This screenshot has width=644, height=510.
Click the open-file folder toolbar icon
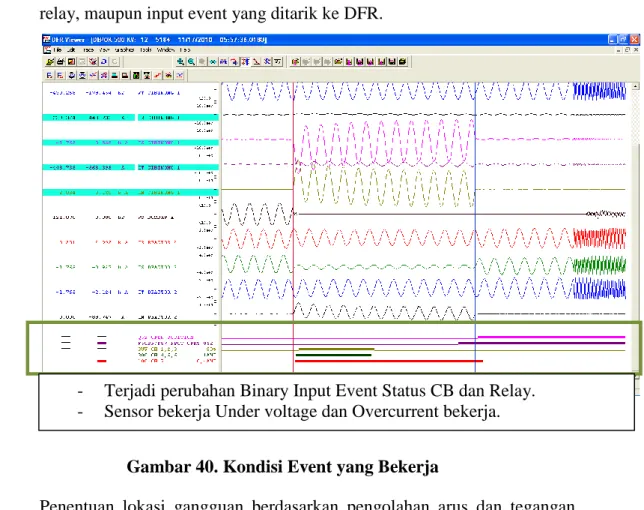50,62
